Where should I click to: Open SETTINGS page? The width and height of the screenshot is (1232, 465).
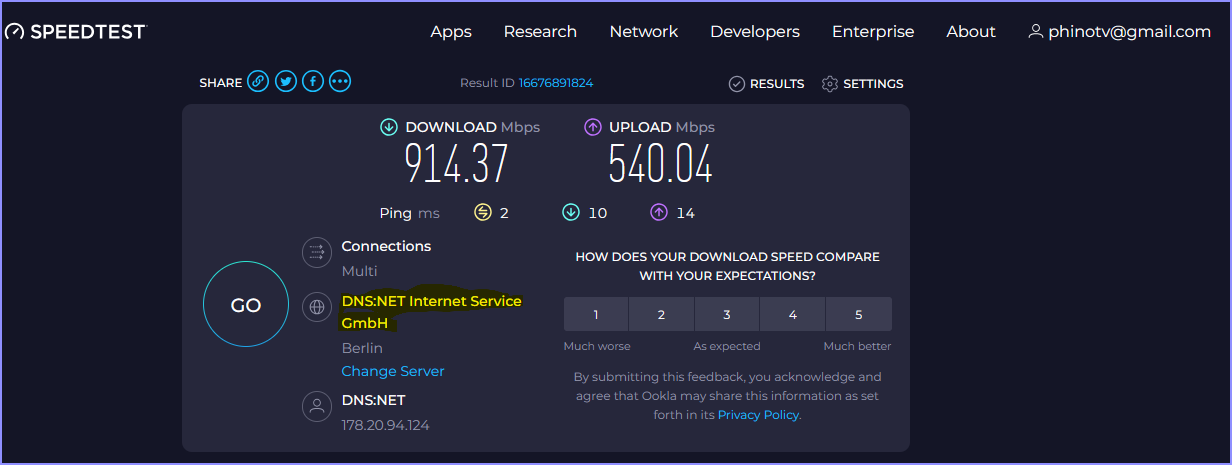(x=862, y=84)
